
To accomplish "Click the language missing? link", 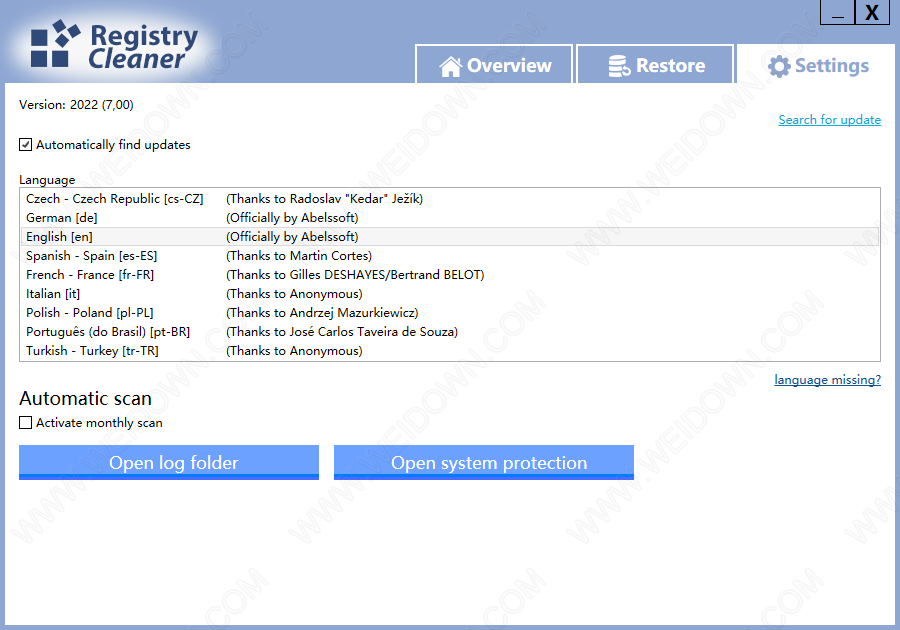I will coord(827,380).
